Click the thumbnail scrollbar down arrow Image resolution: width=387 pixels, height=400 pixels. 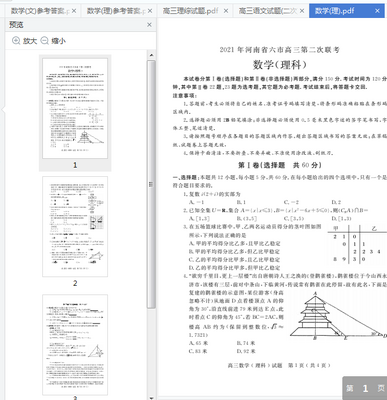151,397
